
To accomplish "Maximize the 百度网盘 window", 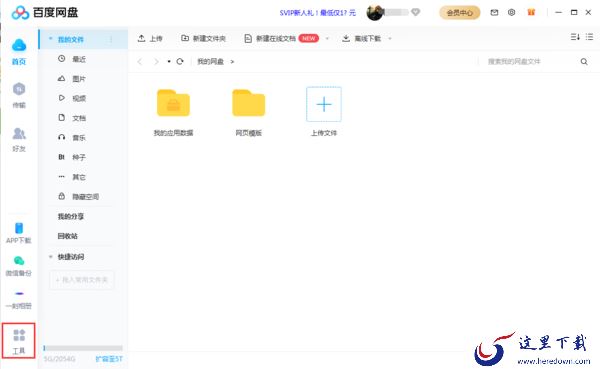I will tap(574, 13).
